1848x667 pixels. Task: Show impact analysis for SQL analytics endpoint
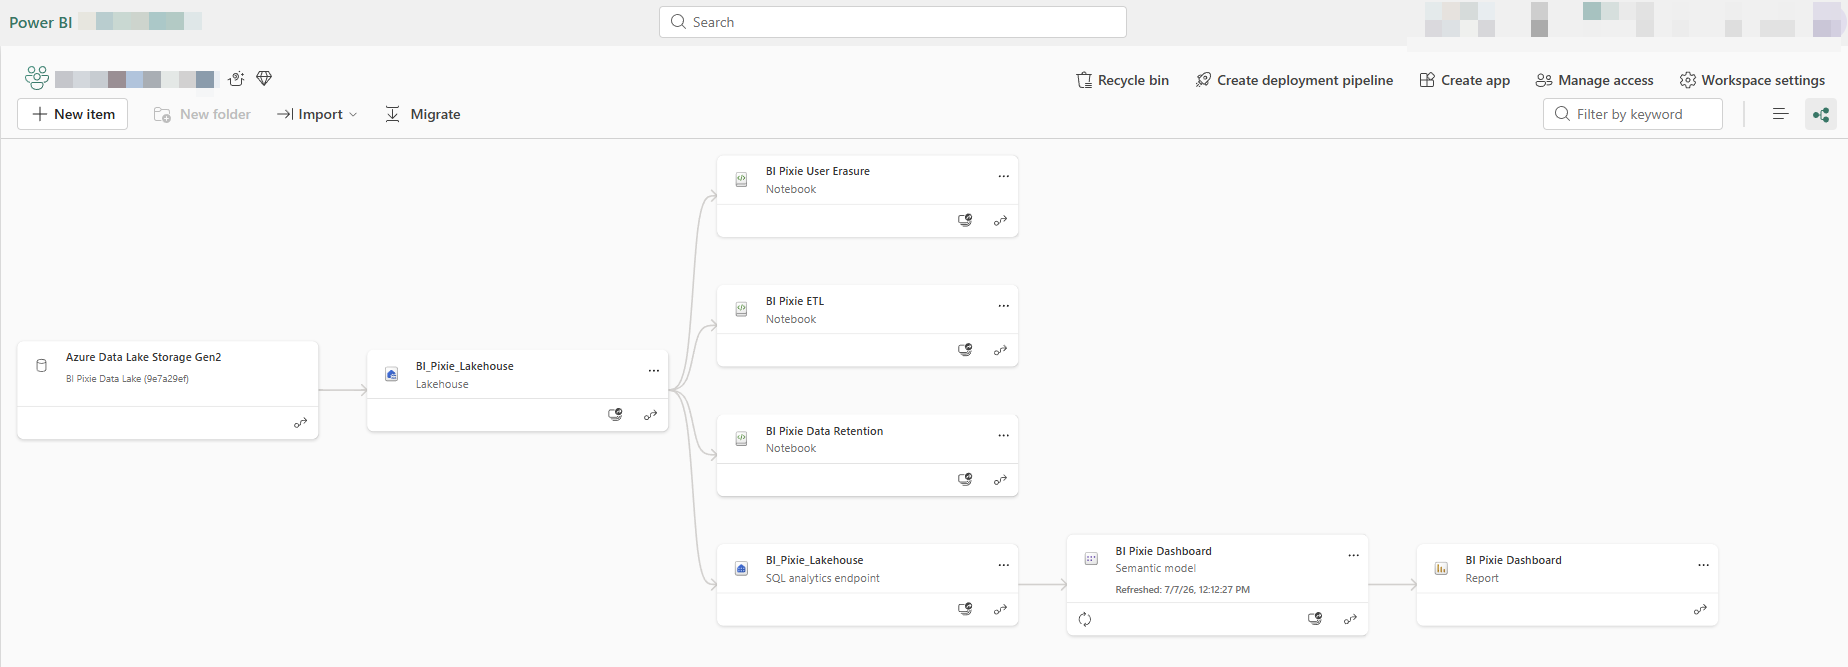point(965,609)
